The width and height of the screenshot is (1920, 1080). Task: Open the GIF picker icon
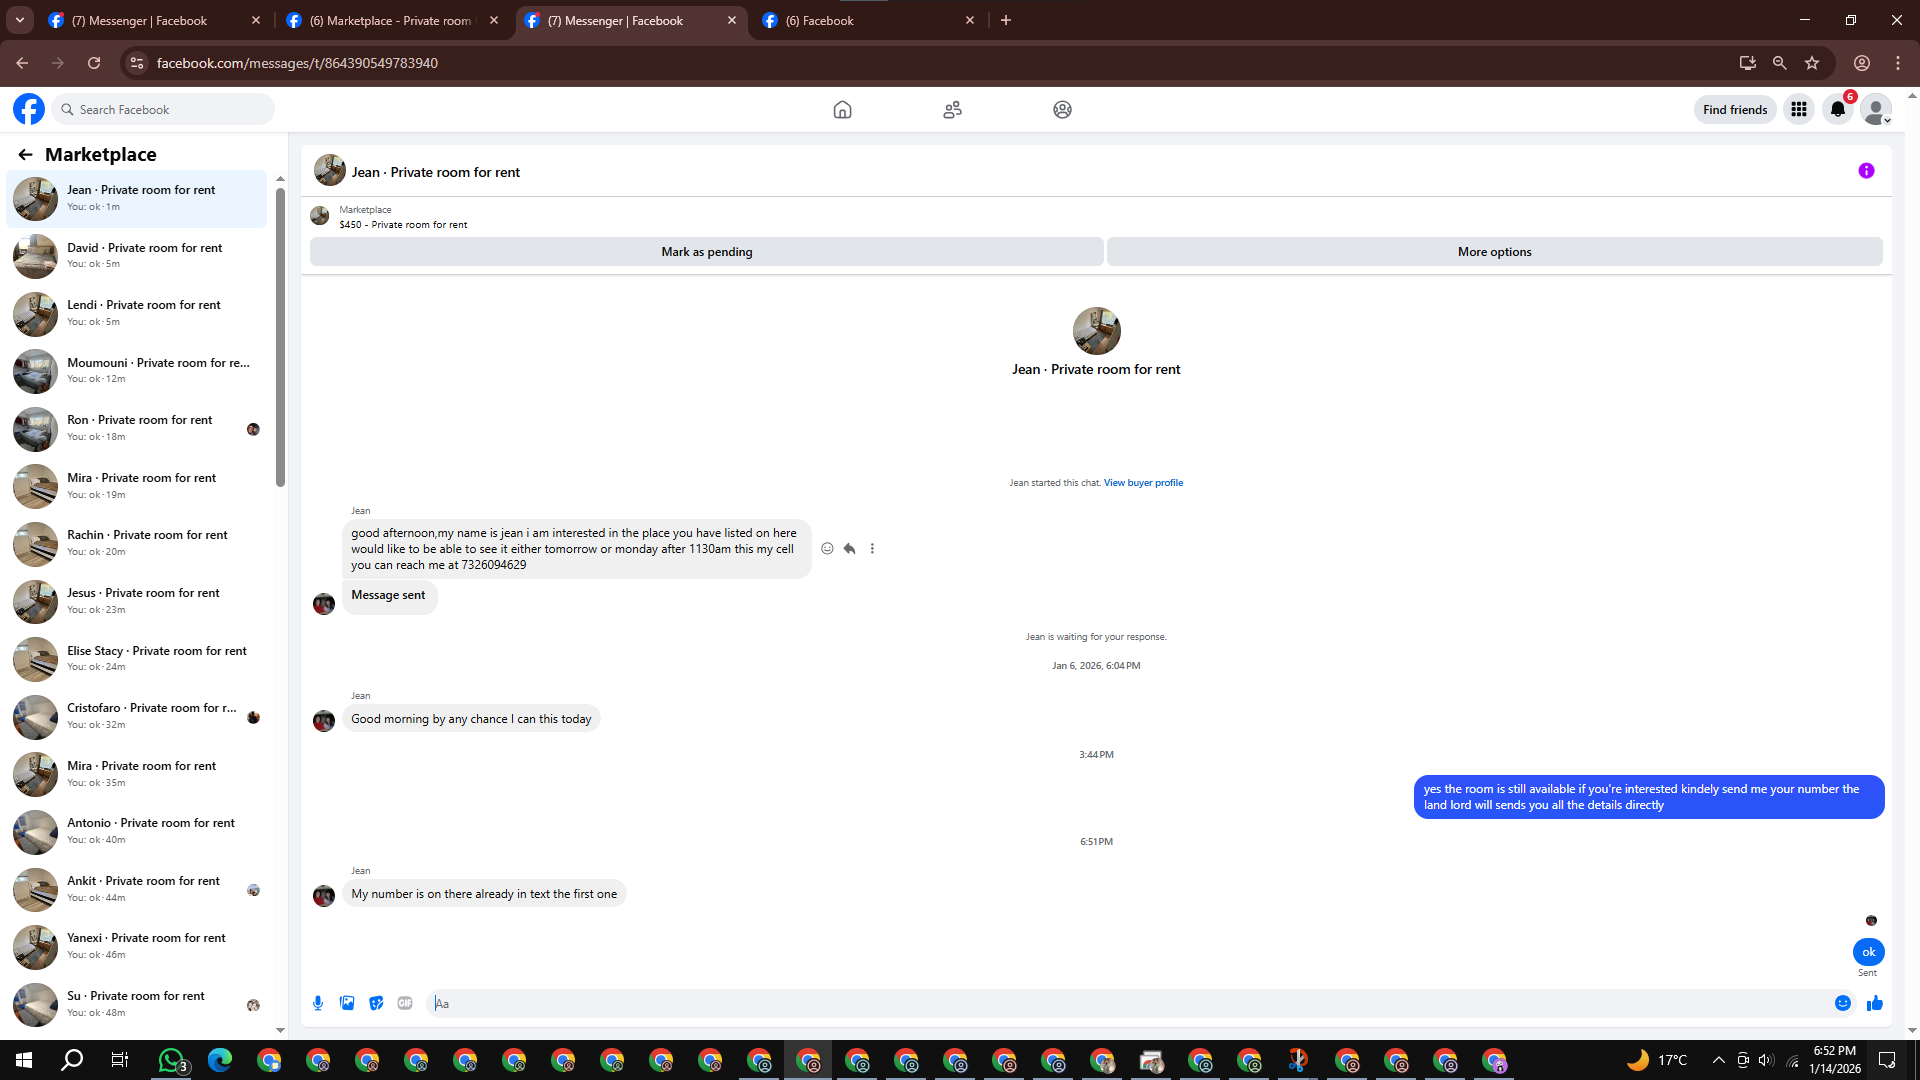tap(405, 1003)
